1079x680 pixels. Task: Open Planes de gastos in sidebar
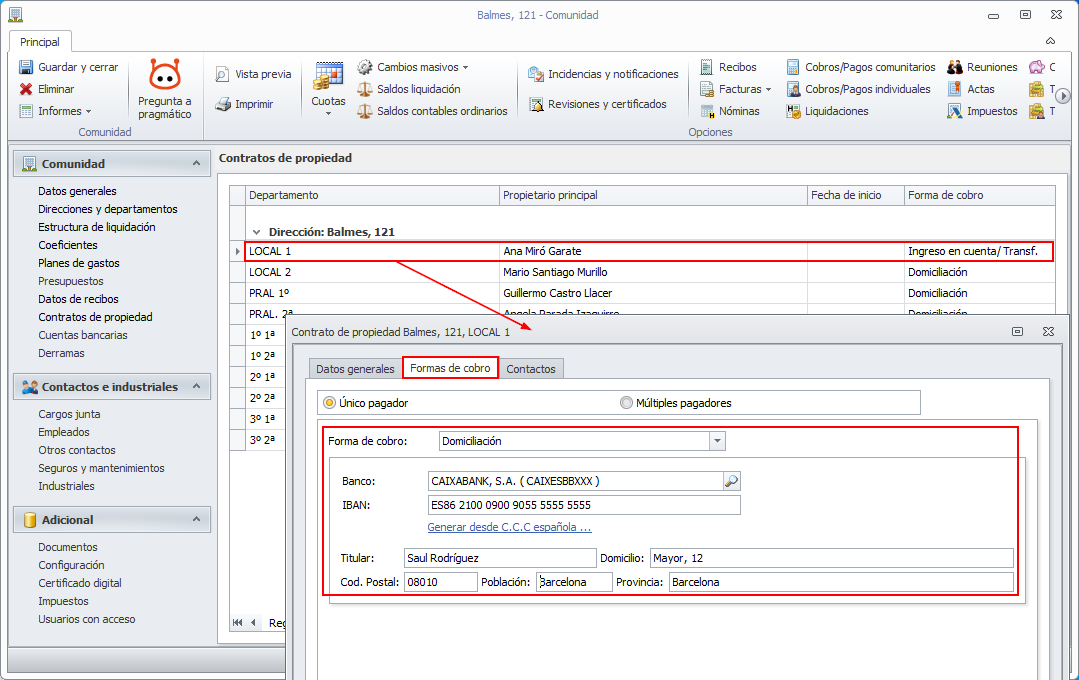tap(78, 263)
